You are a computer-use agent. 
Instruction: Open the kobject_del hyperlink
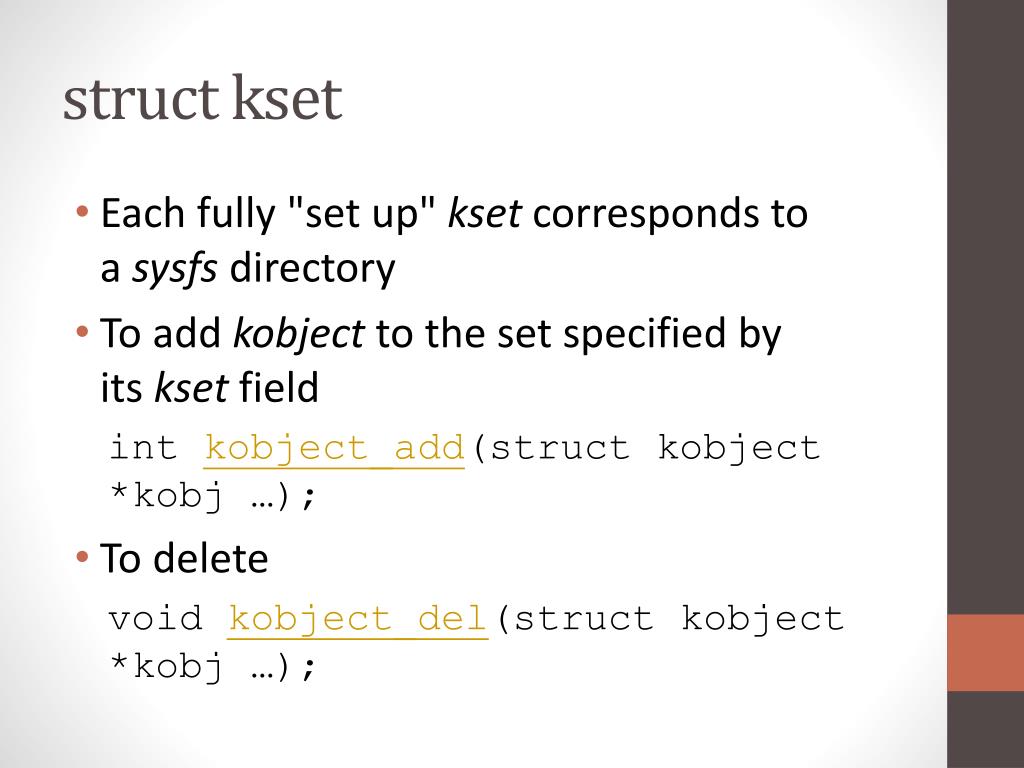point(358,620)
